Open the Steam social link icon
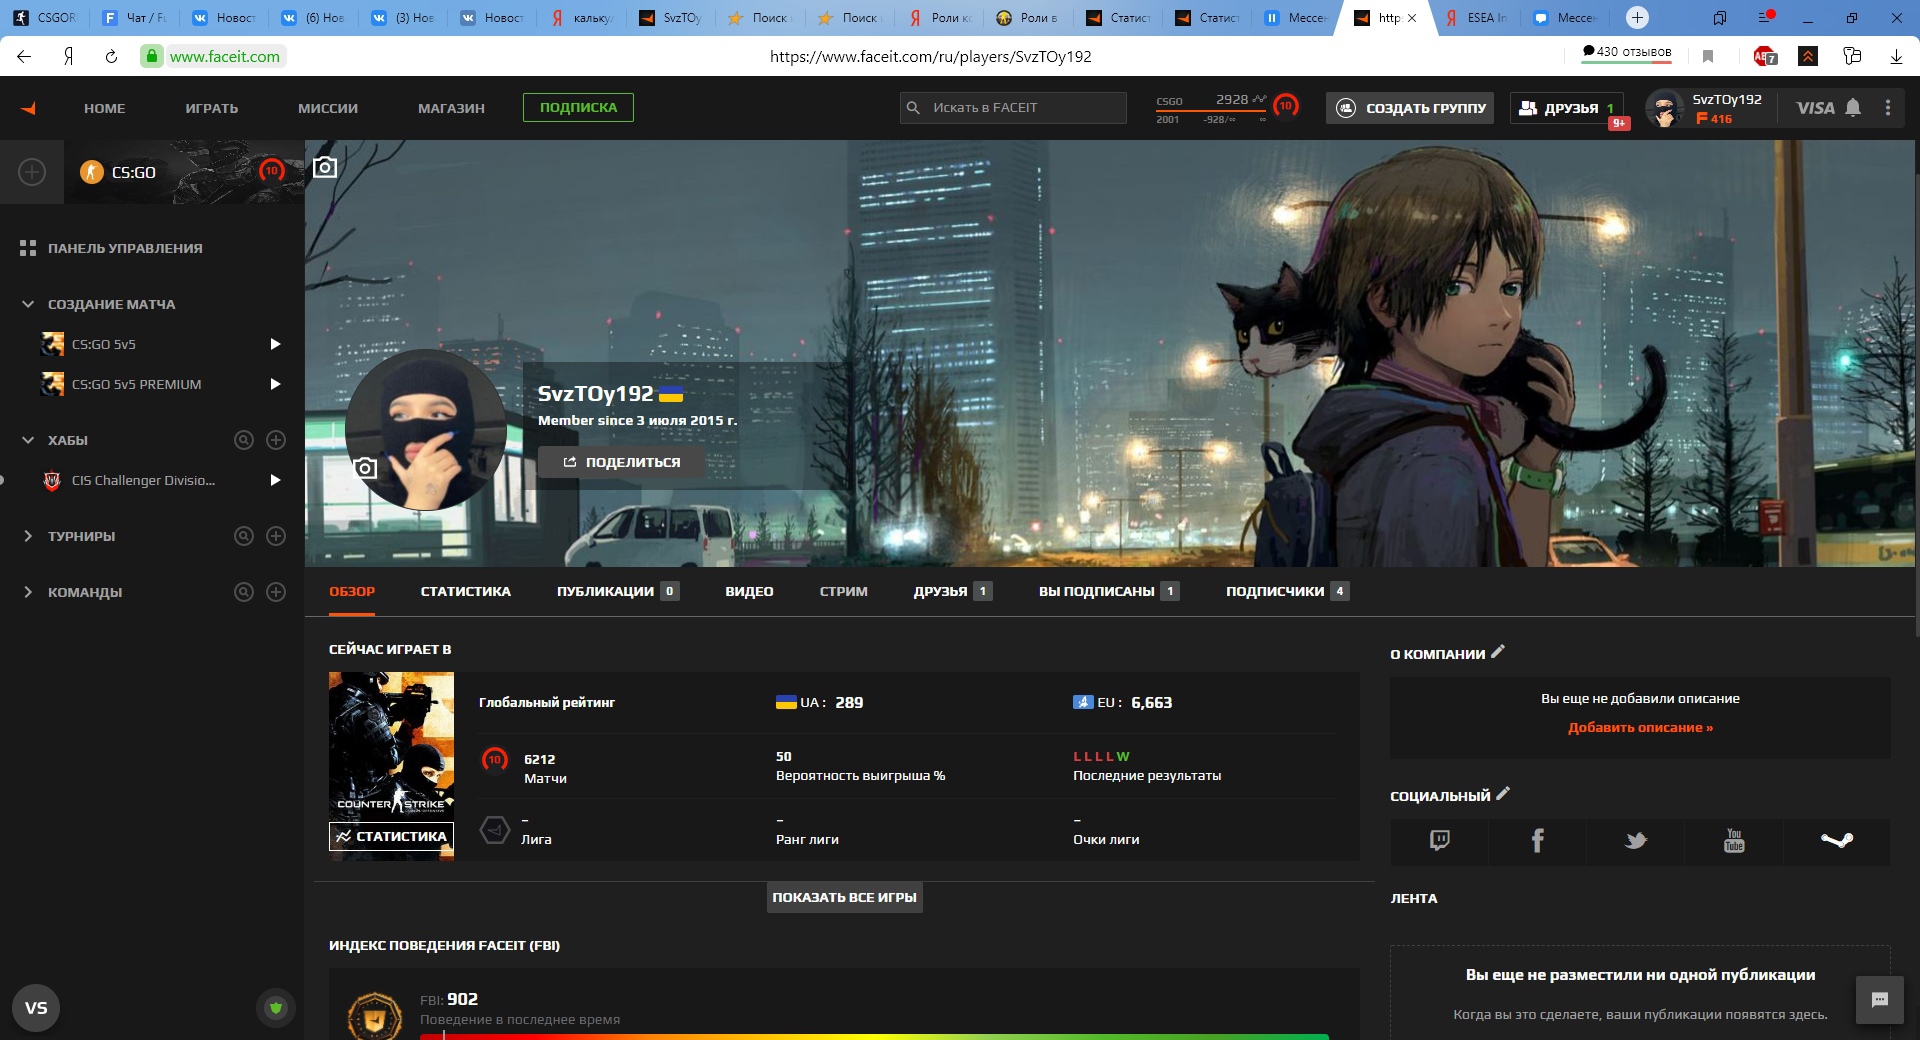 [x=1837, y=840]
